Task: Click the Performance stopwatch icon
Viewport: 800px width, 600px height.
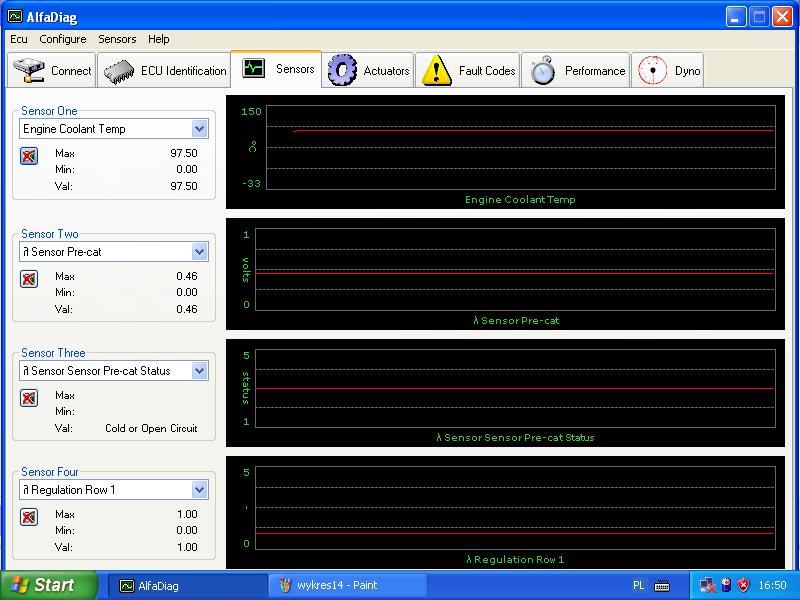Action: point(543,71)
